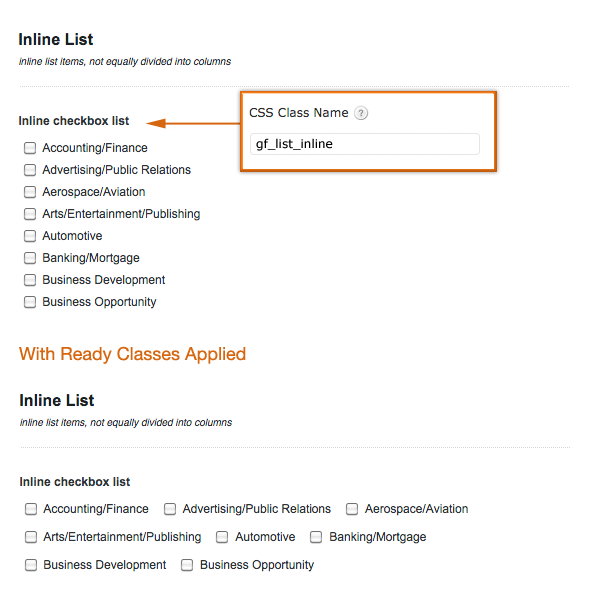Enable Aerospace/Aviation in the inline row list

click(x=352, y=509)
